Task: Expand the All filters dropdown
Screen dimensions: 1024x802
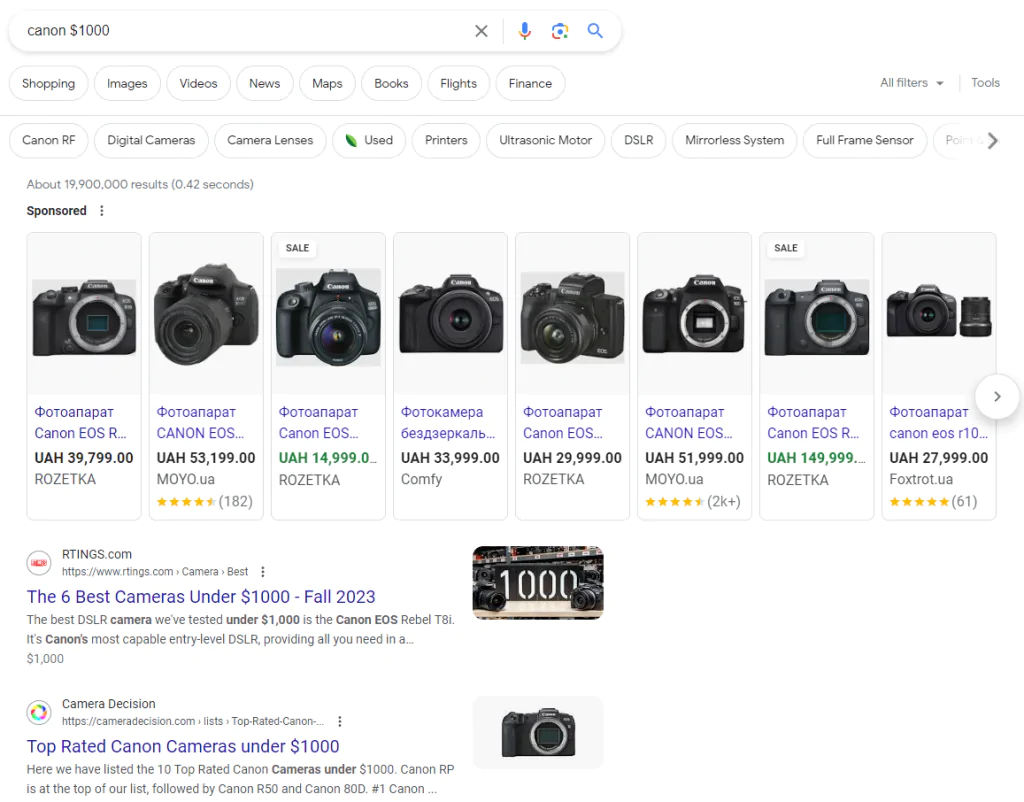Action: pos(912,83)
